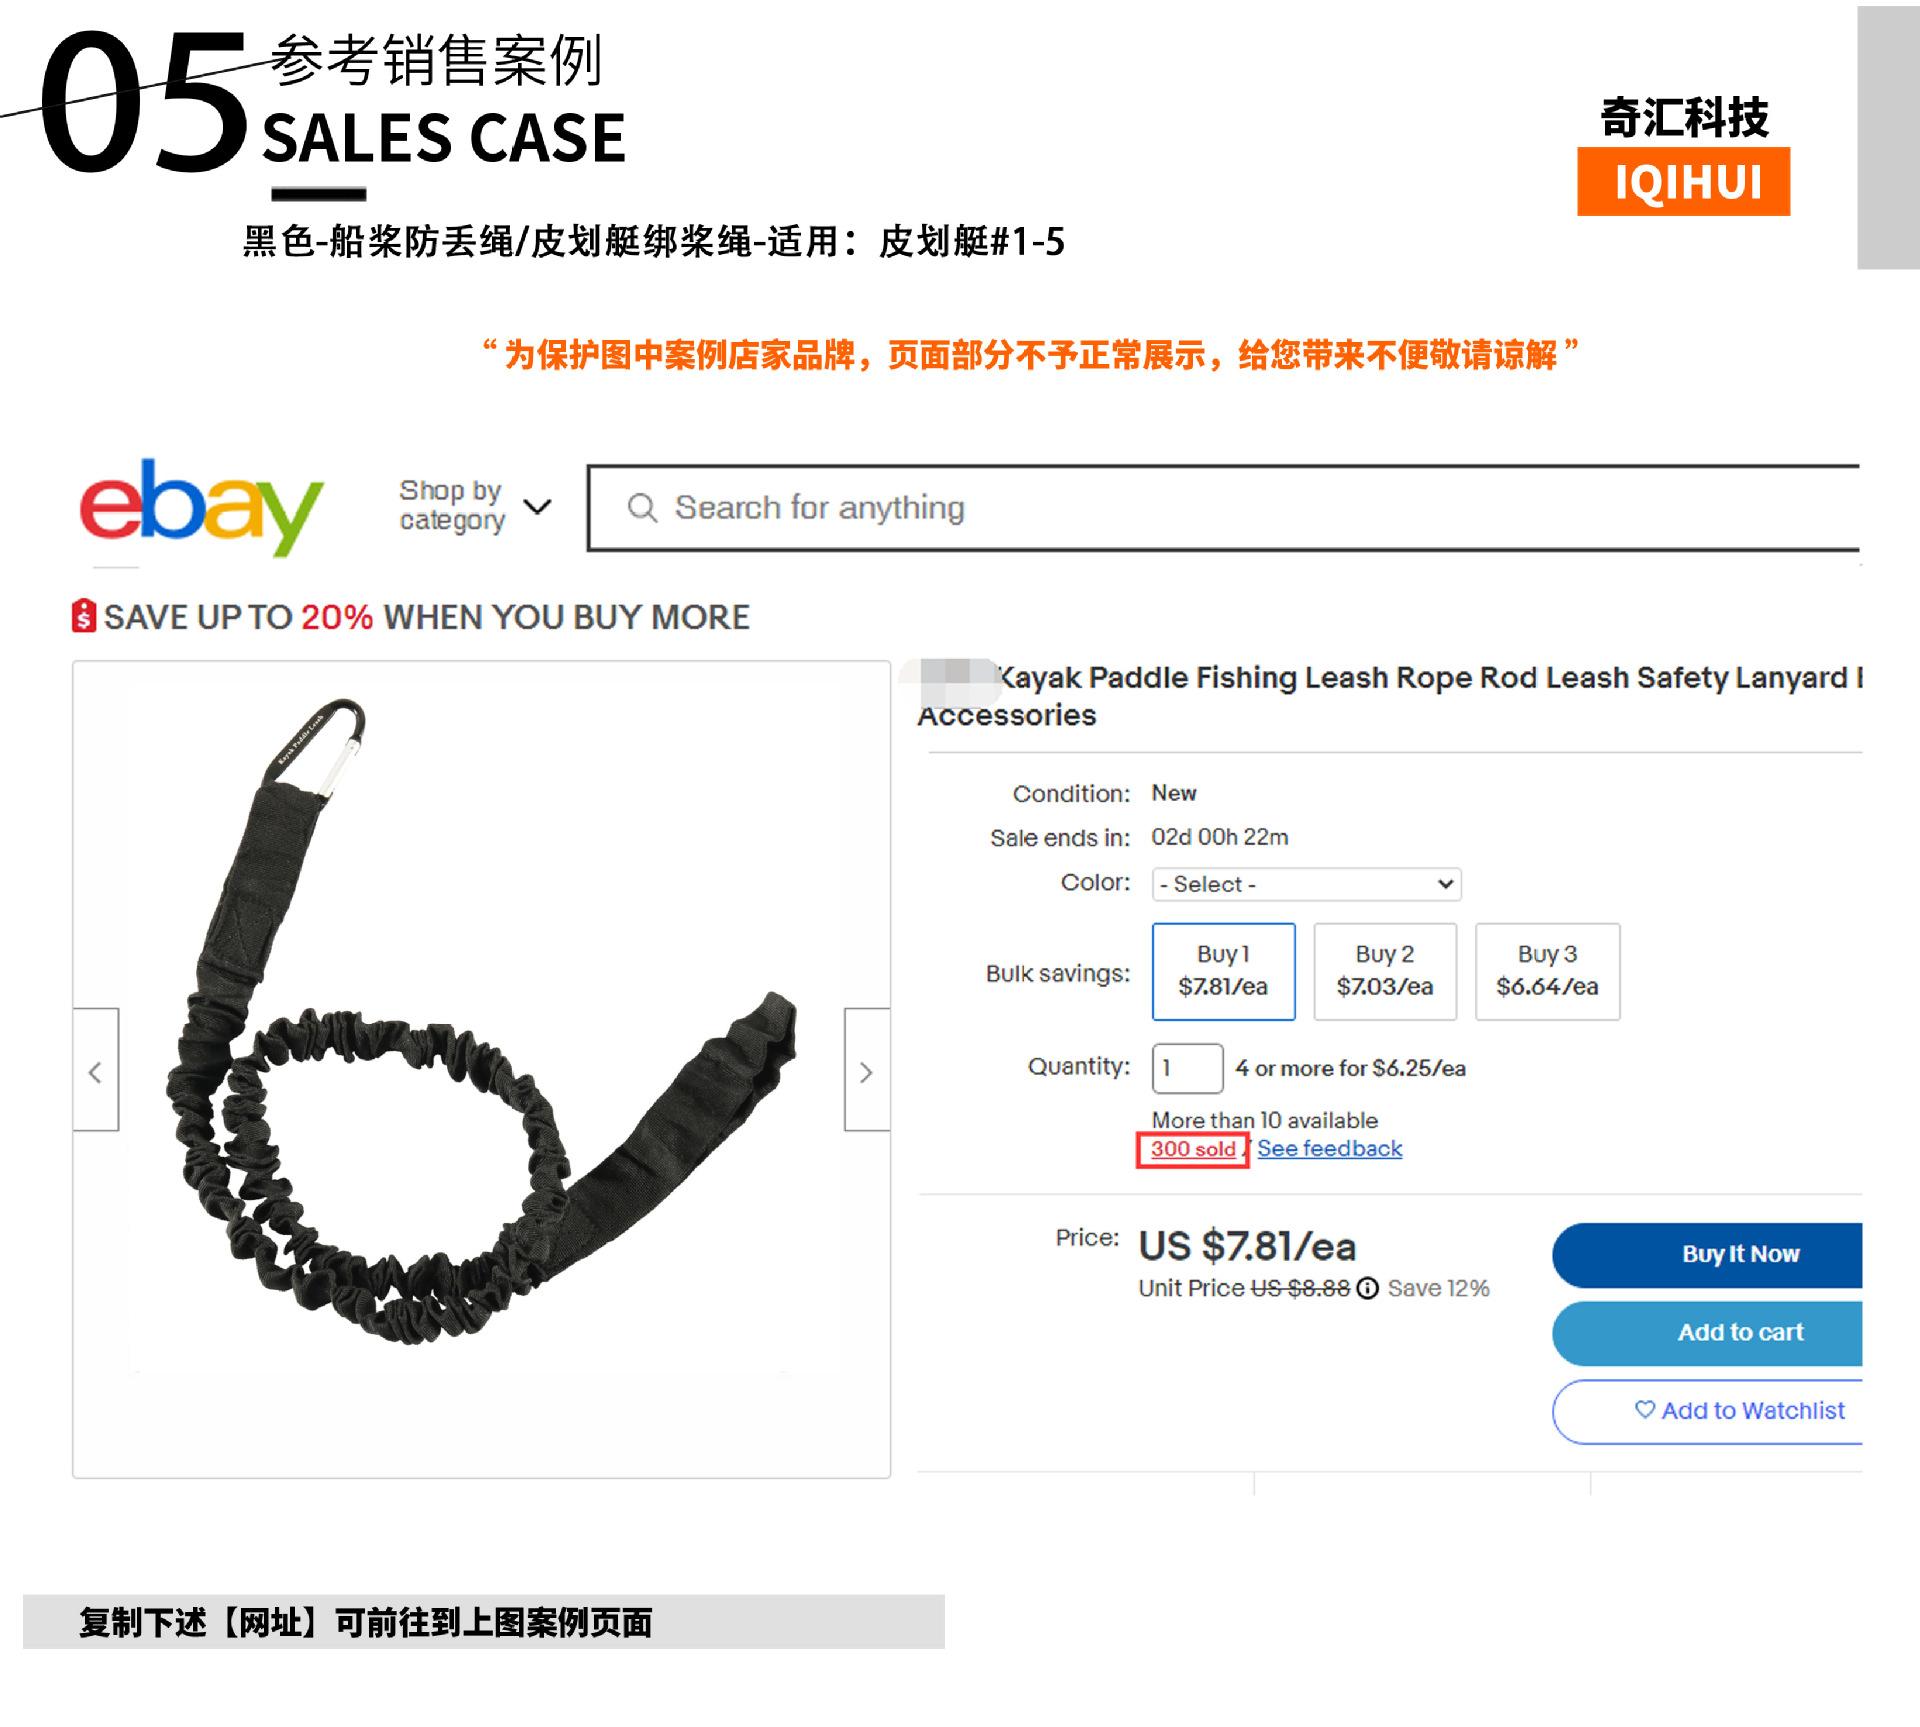Select Buy 2 at $7.03/ea option
The height and width of the screenshot is (1727, 1920).
click(1384, 971)
